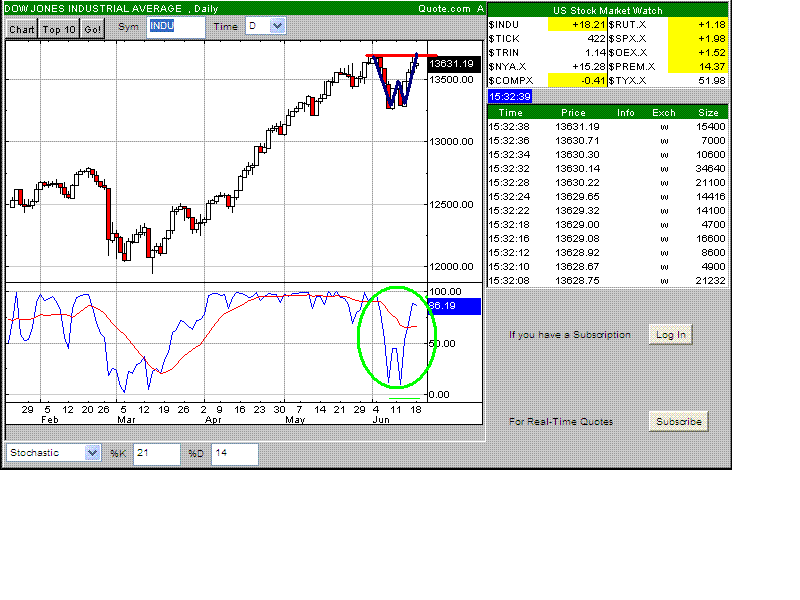Focus the Sym input field containing INDU
Image resolution: width=800 pixels, height=600 pixels.
(x=176, y=27)
